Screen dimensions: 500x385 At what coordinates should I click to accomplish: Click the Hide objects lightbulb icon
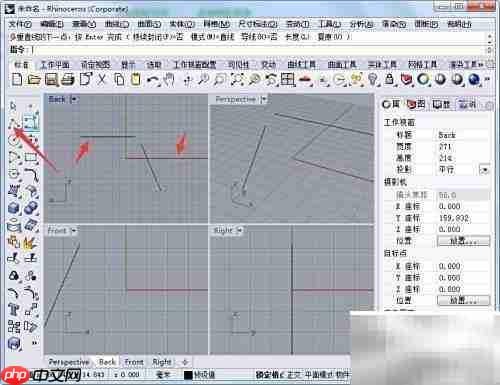pos(373,79)
